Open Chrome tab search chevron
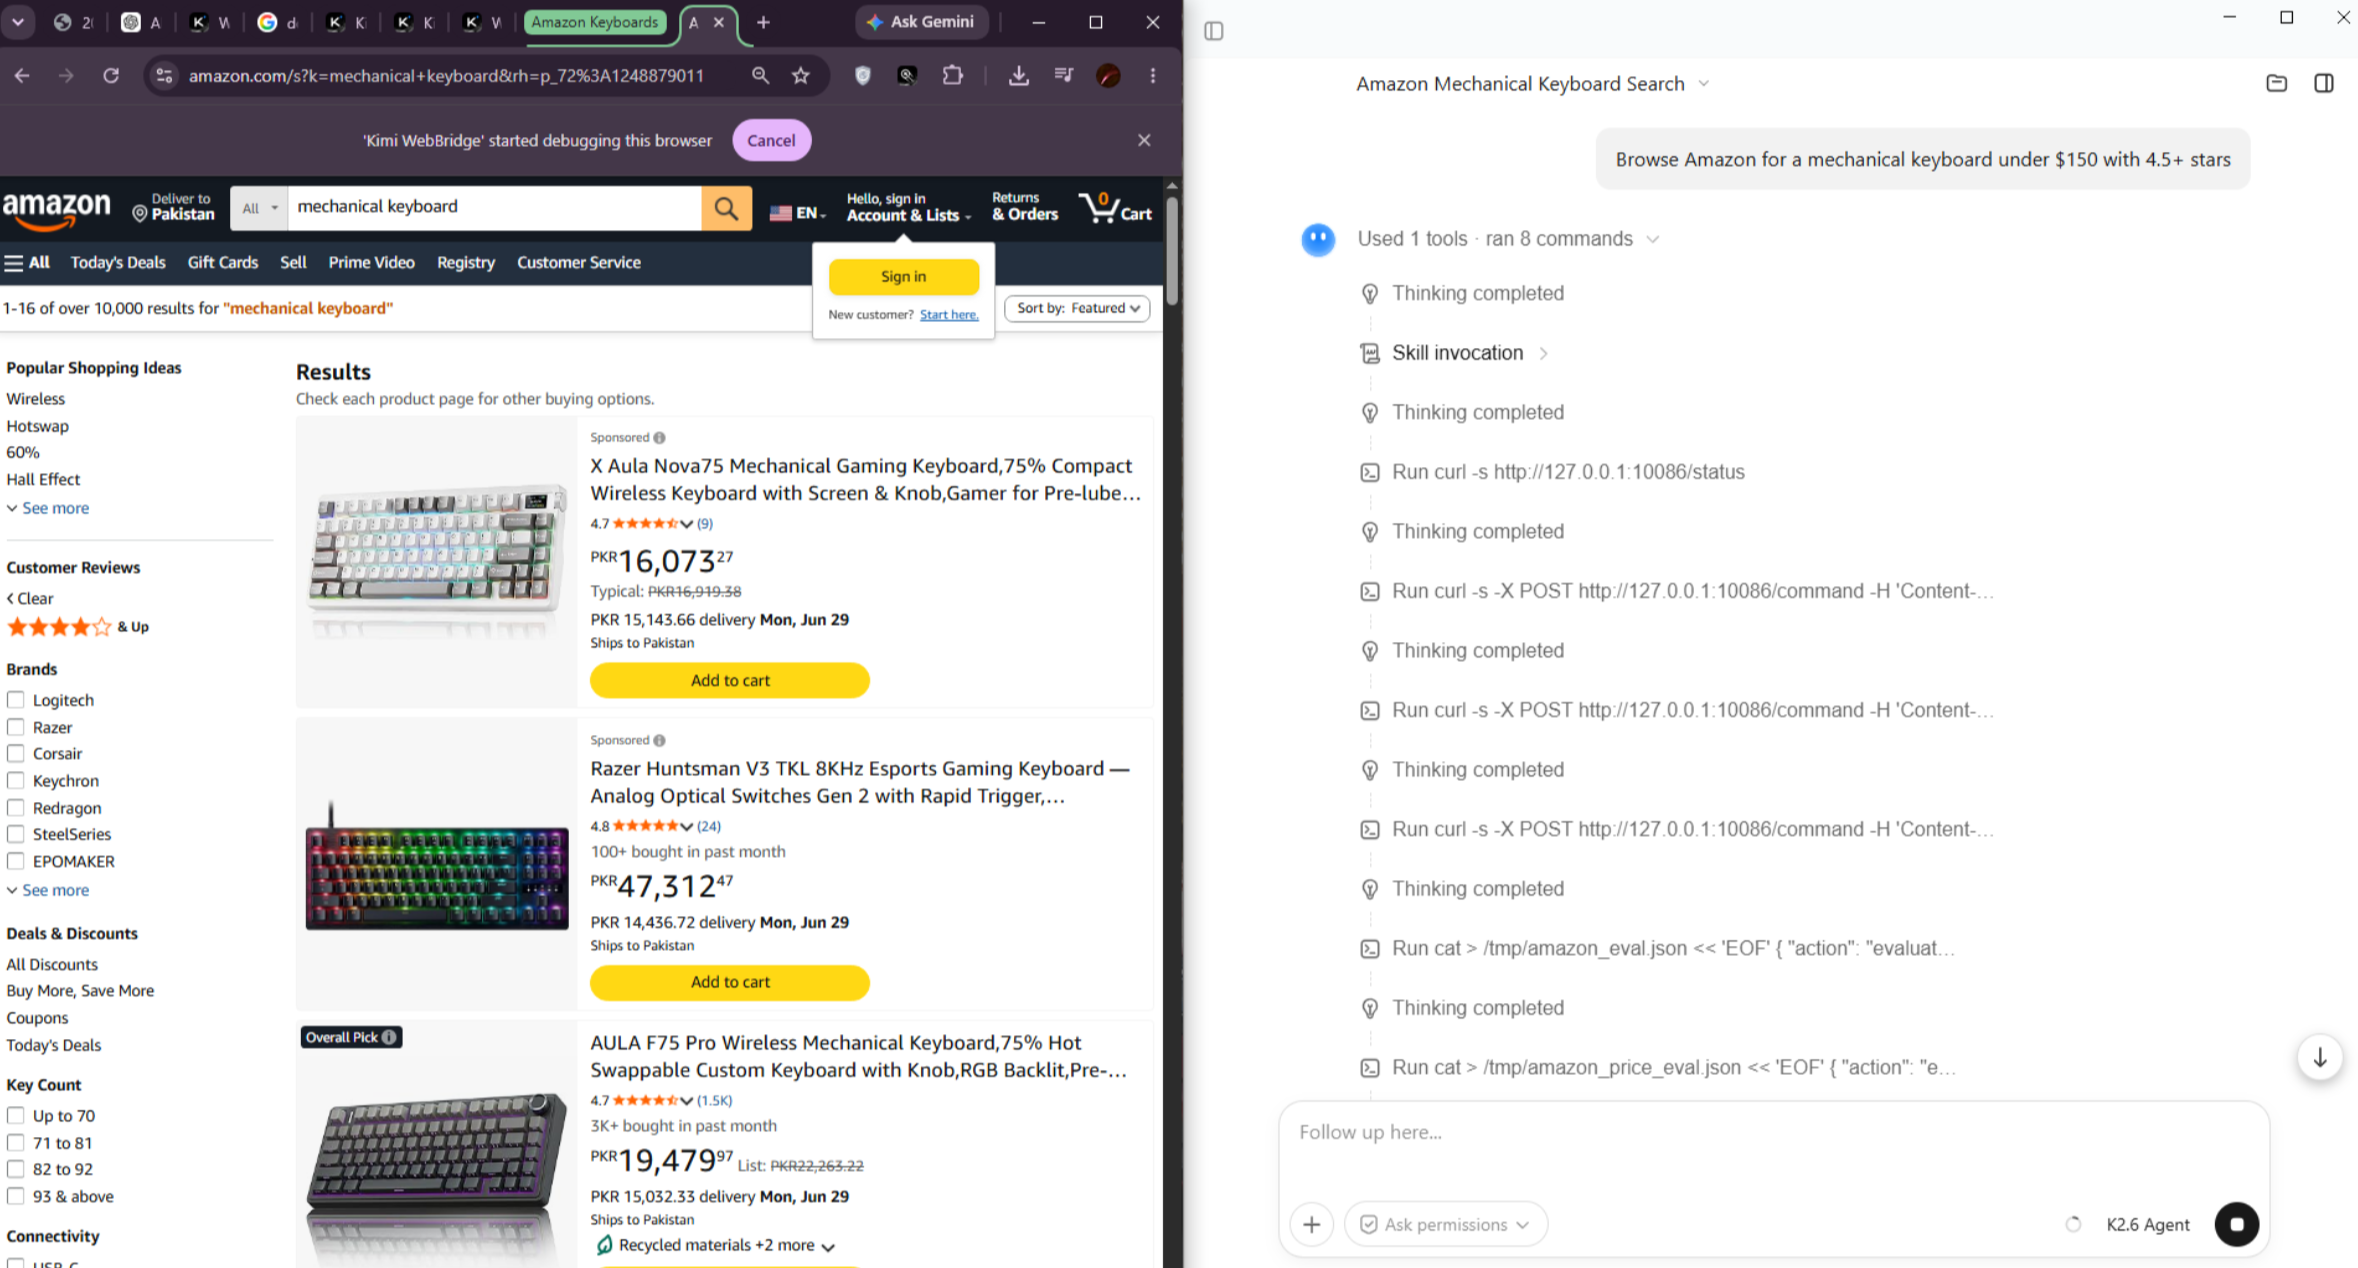Screen dimensions: 2358x1268 click(18, 22)
